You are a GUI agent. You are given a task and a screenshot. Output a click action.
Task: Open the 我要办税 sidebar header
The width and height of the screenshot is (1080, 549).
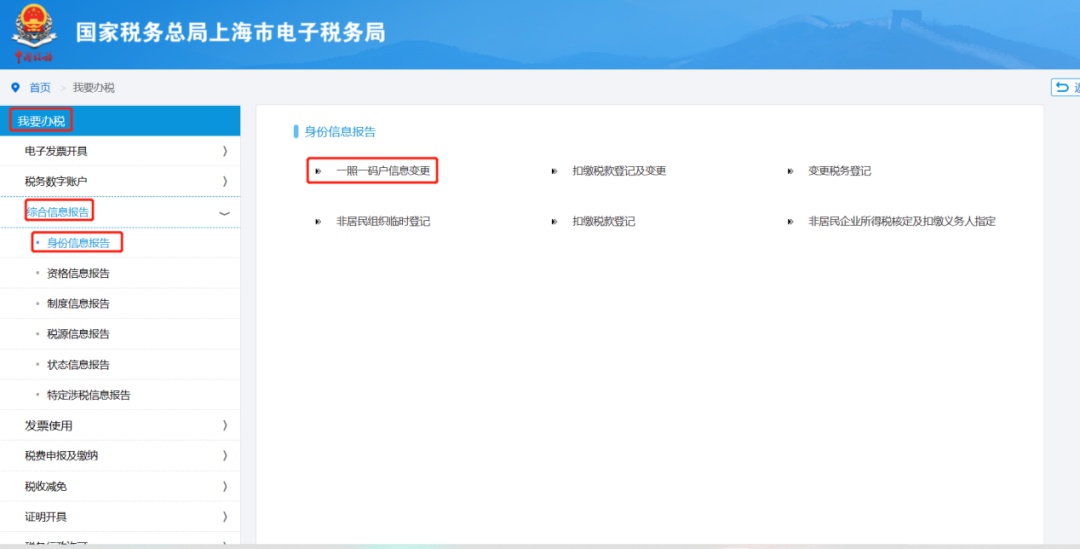(x=42, y=121)
